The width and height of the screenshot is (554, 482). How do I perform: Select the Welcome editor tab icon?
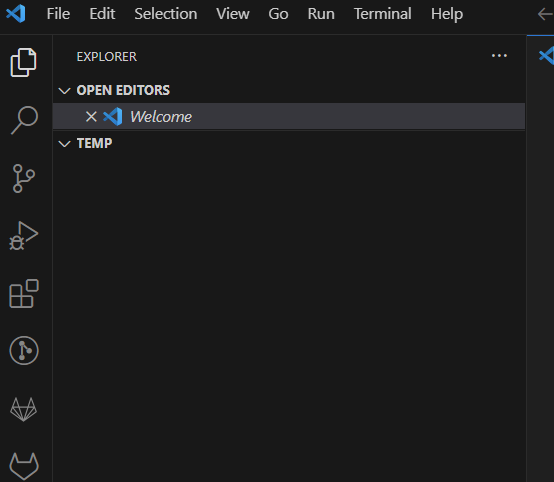546,56
